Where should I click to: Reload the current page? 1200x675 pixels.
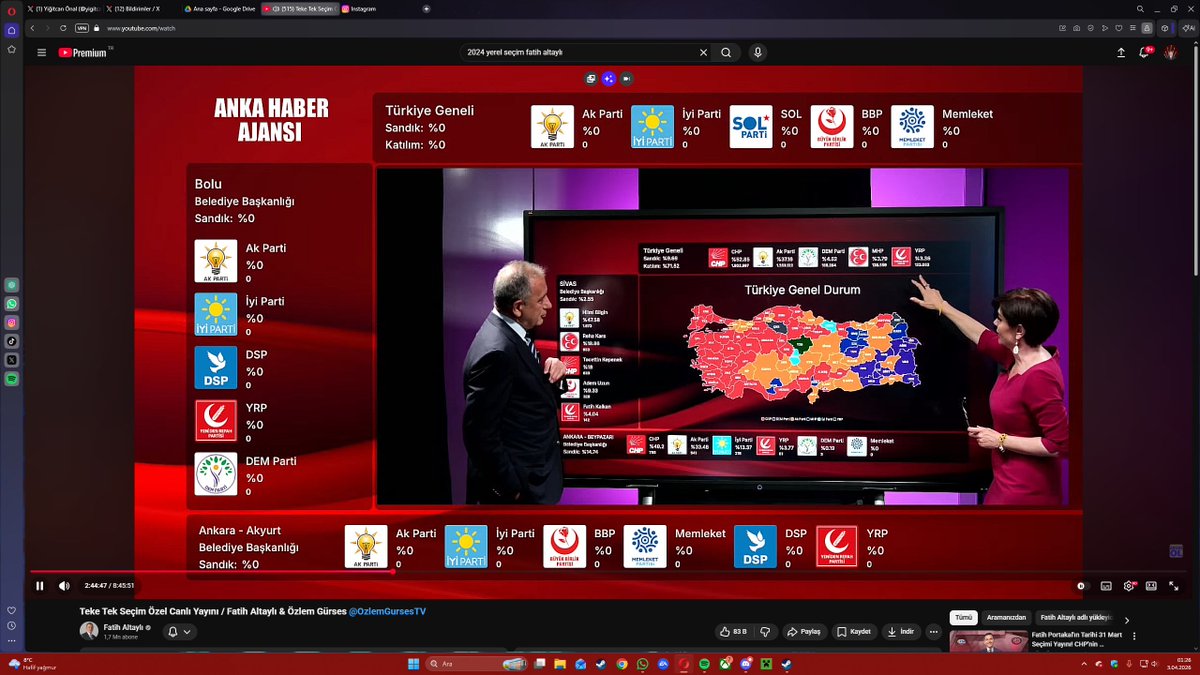point(65,30)
